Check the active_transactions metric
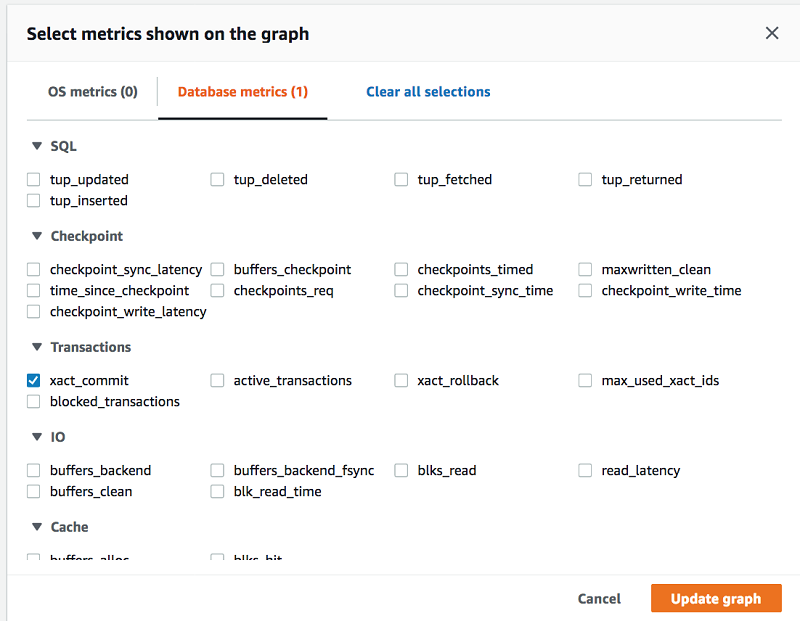Image resolution: width=800 pixels, height=621 pixels. click(x=217, y=380)
